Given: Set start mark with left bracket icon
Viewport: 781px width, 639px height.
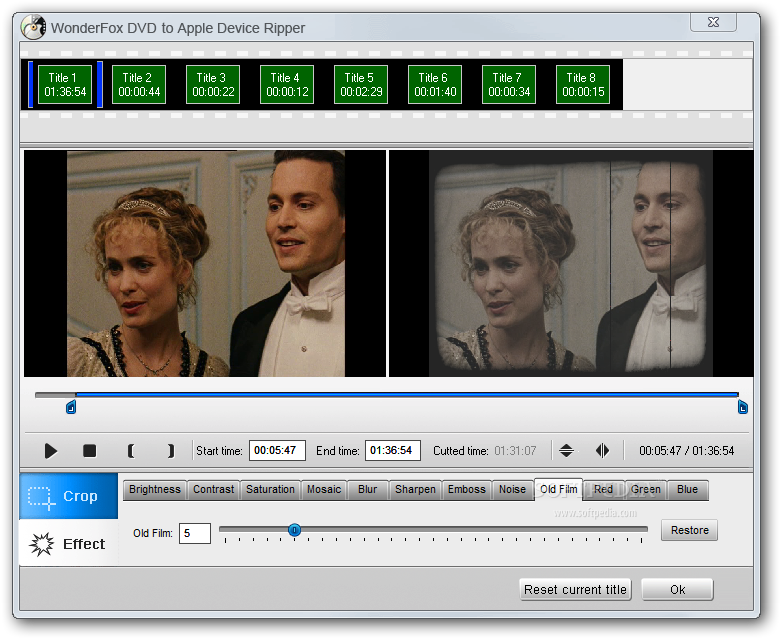Looking at the screenshot, I should point(130,451).
